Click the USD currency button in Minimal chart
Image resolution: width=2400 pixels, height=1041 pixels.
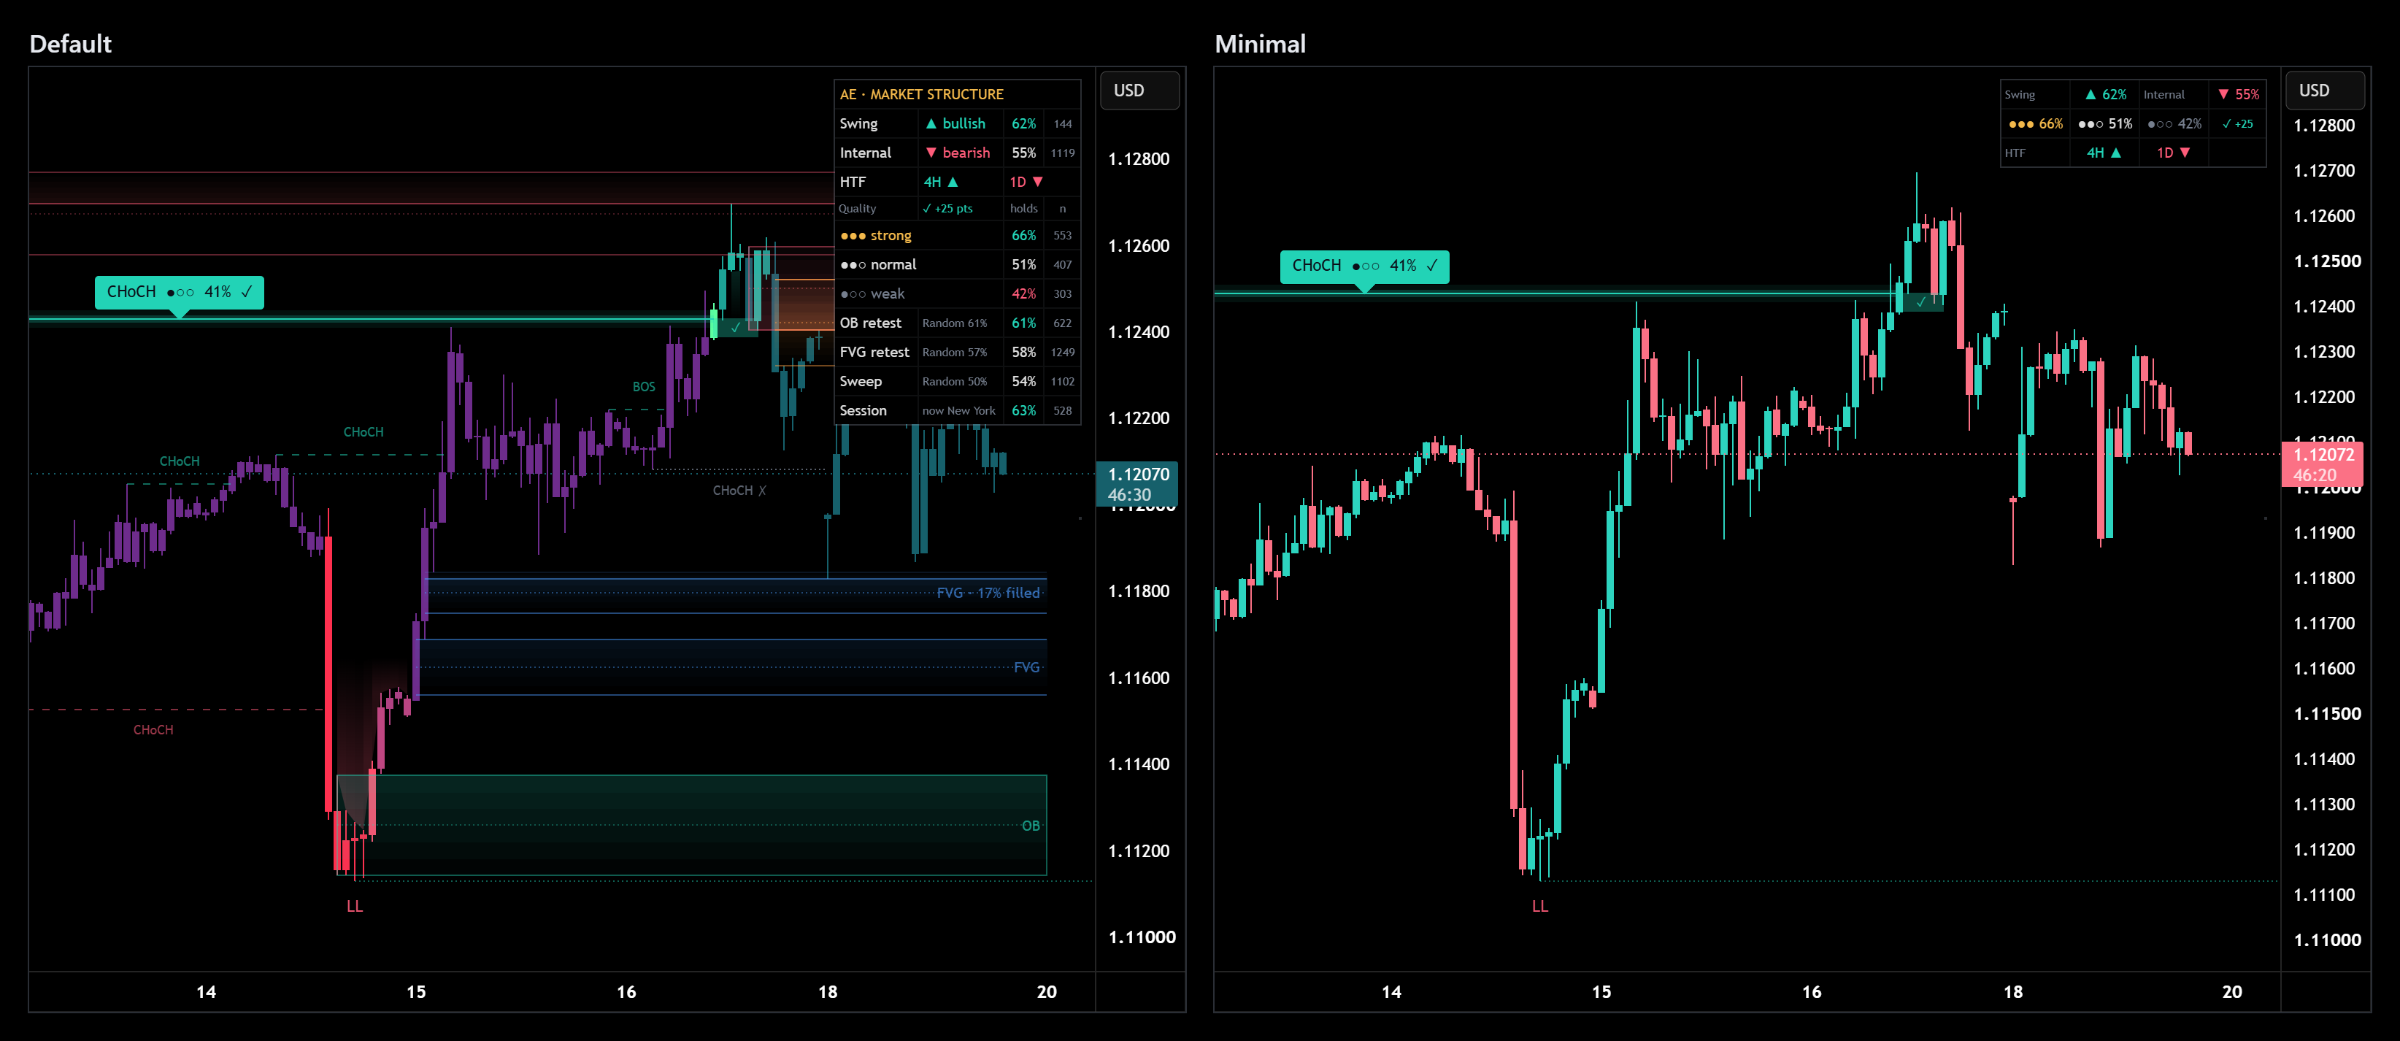pos(2324,90)
